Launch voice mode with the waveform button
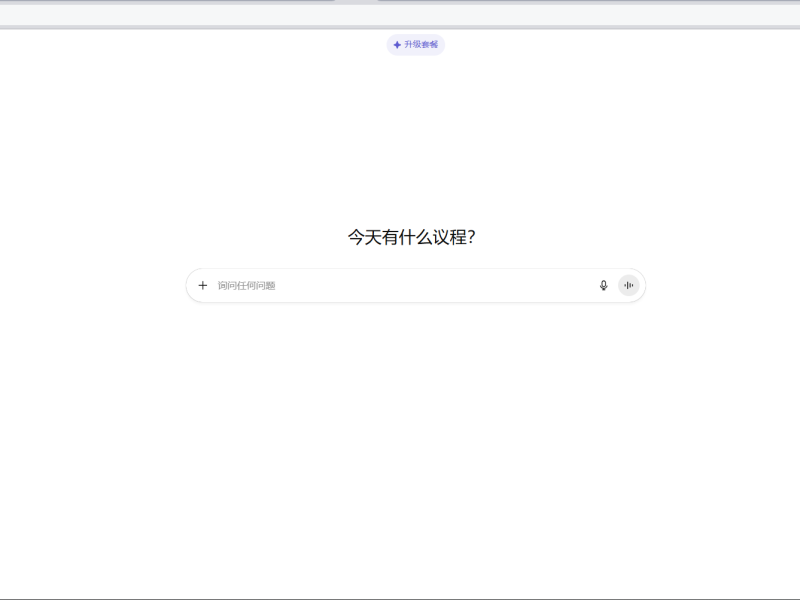This screenshot has width=800, height=600. [629, 285]
